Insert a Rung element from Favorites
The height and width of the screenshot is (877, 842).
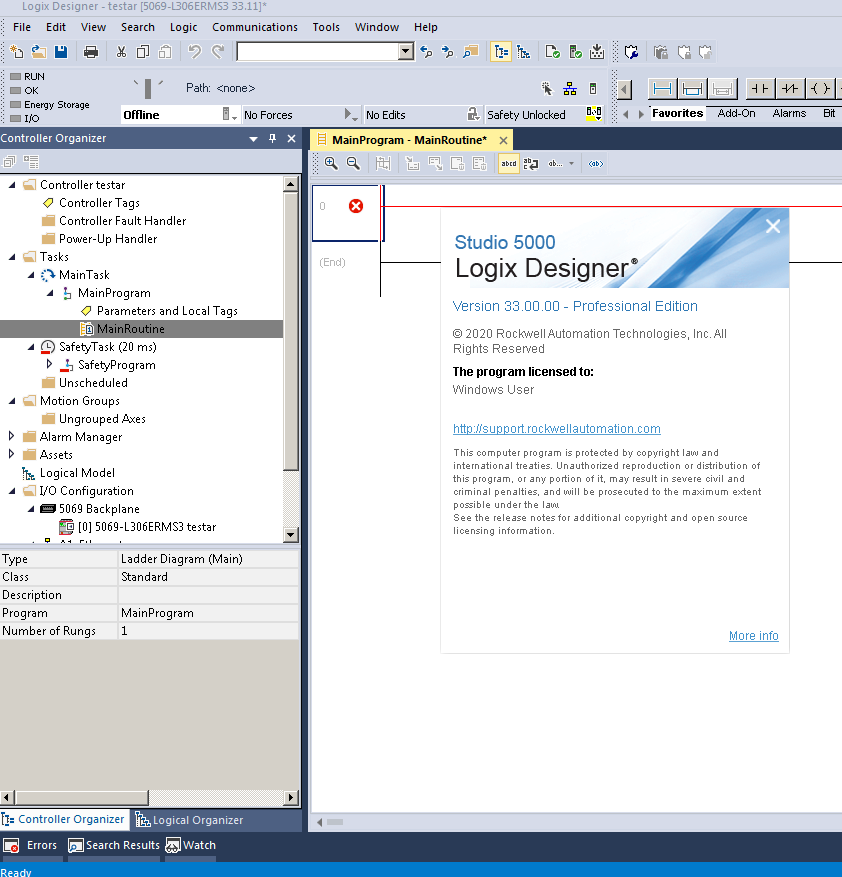tap(662, 88)
